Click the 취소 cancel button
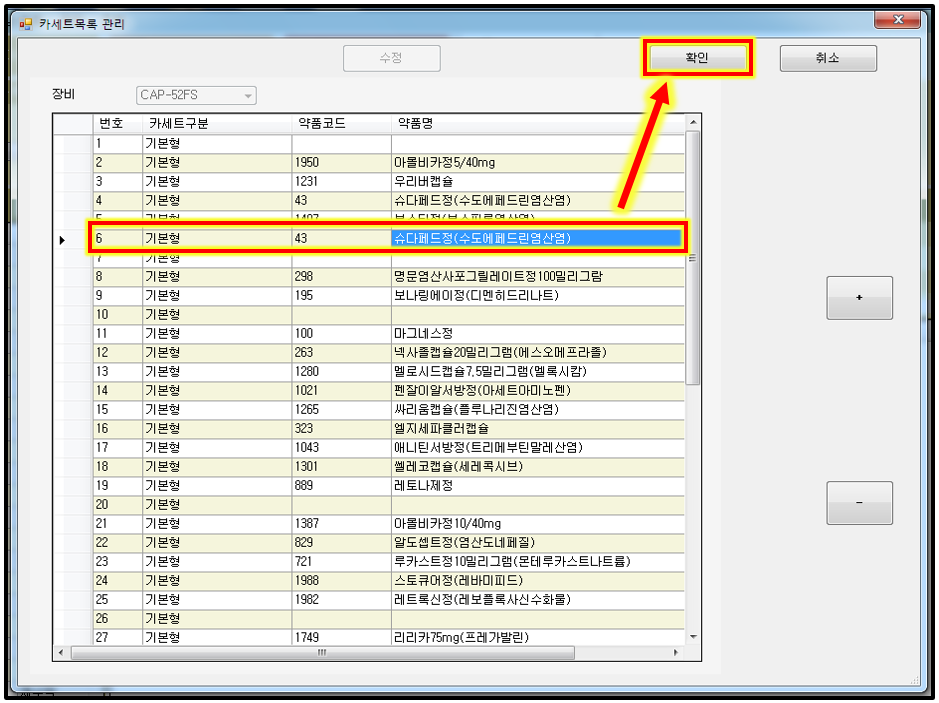 tap(827, 58)
